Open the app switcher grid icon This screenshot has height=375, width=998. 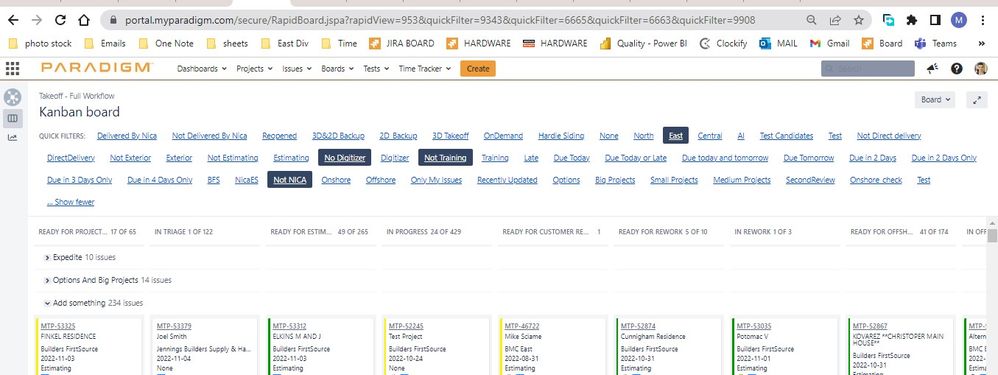(12, 68)
